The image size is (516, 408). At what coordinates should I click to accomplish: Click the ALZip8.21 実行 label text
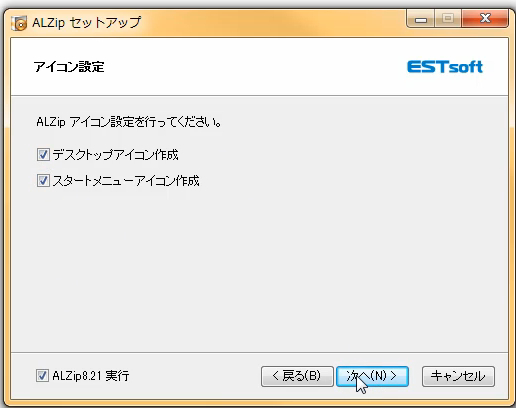pos(91,376)
